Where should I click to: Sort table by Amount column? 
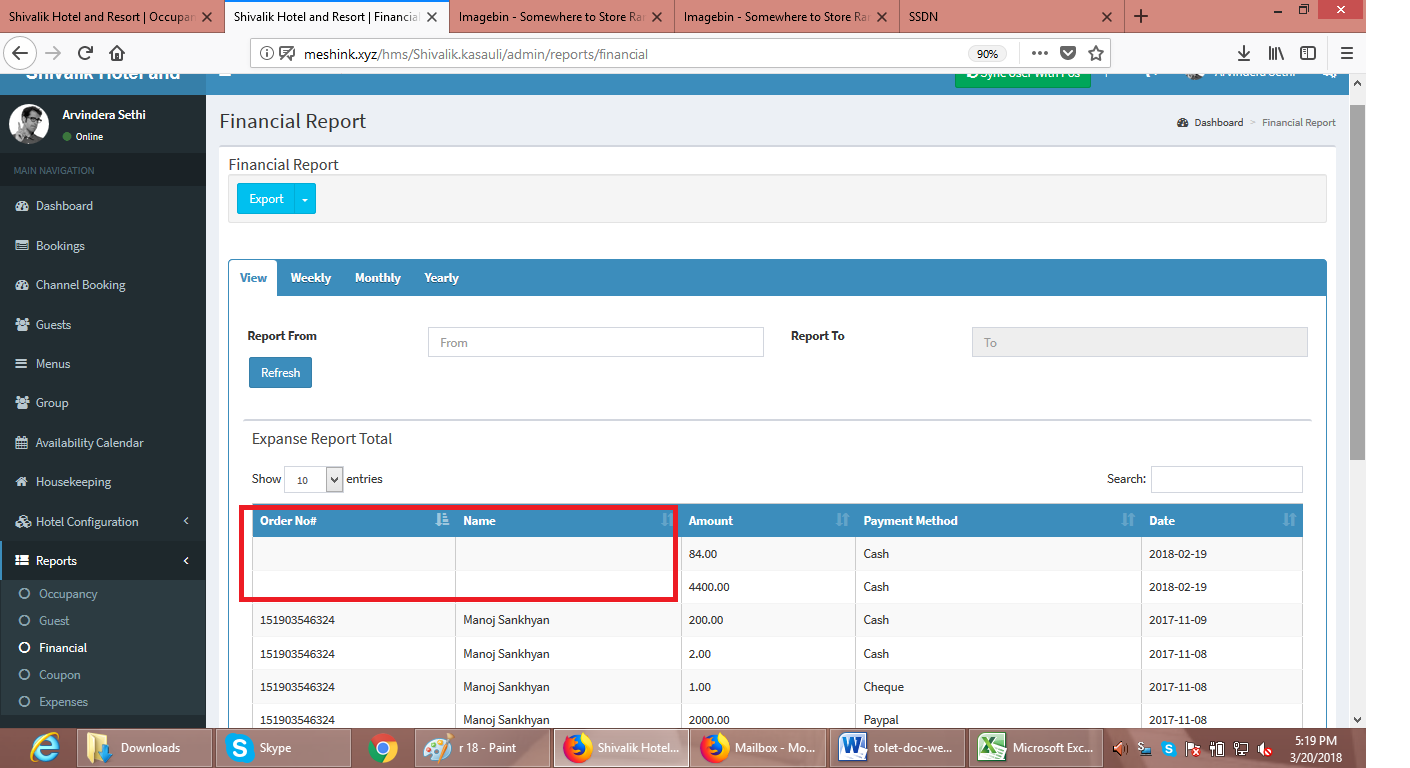[x=769, y=521]
